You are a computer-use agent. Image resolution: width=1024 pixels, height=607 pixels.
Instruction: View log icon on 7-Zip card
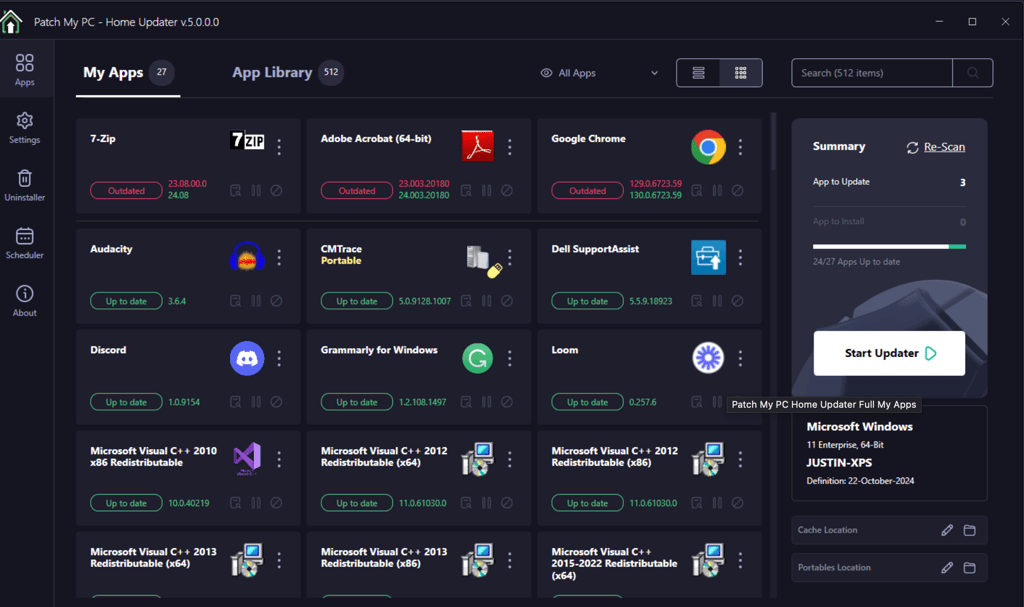coord(236,190)
